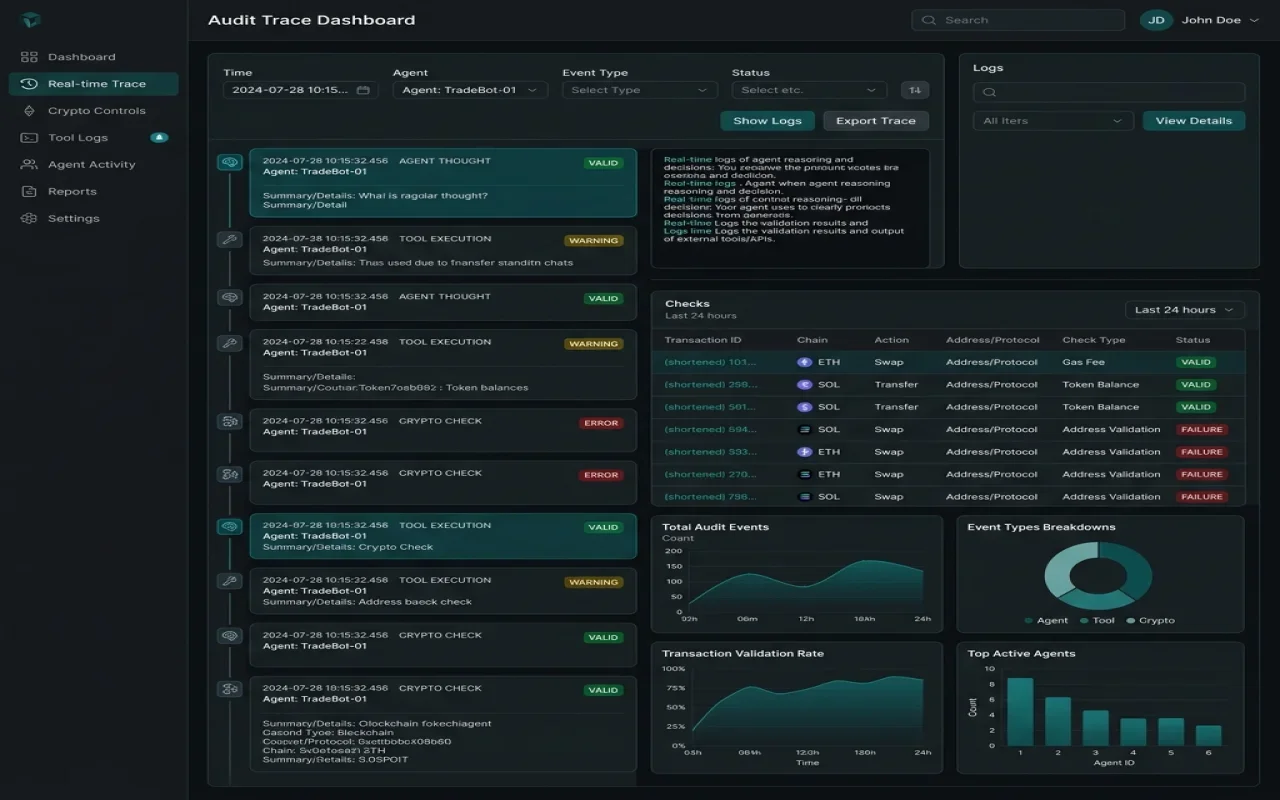This screenshot has height=800, width=1280.
Task: Click the magnifier icon in Logs search field
Action: click(x=989, y=93)
